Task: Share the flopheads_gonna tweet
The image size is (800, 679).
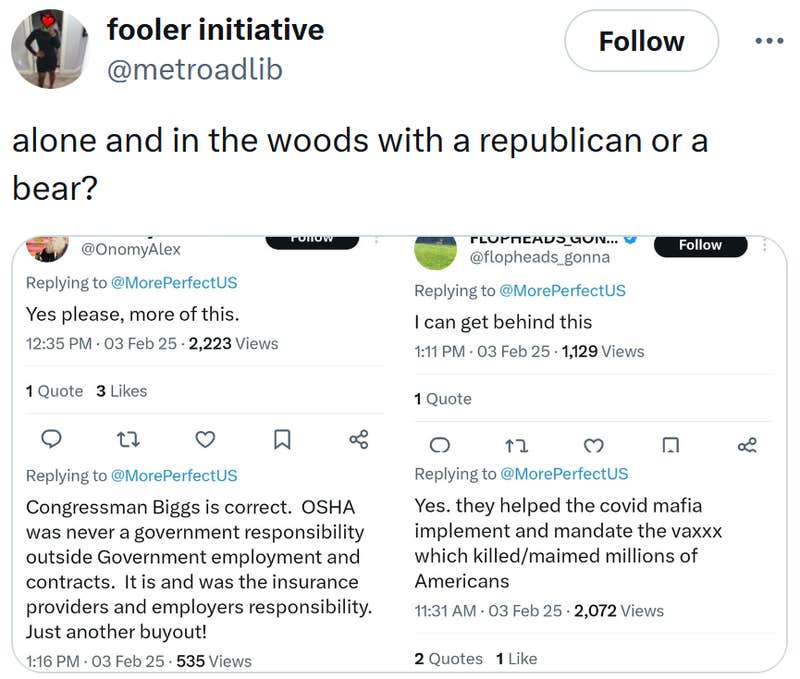Action: point(746,445)
